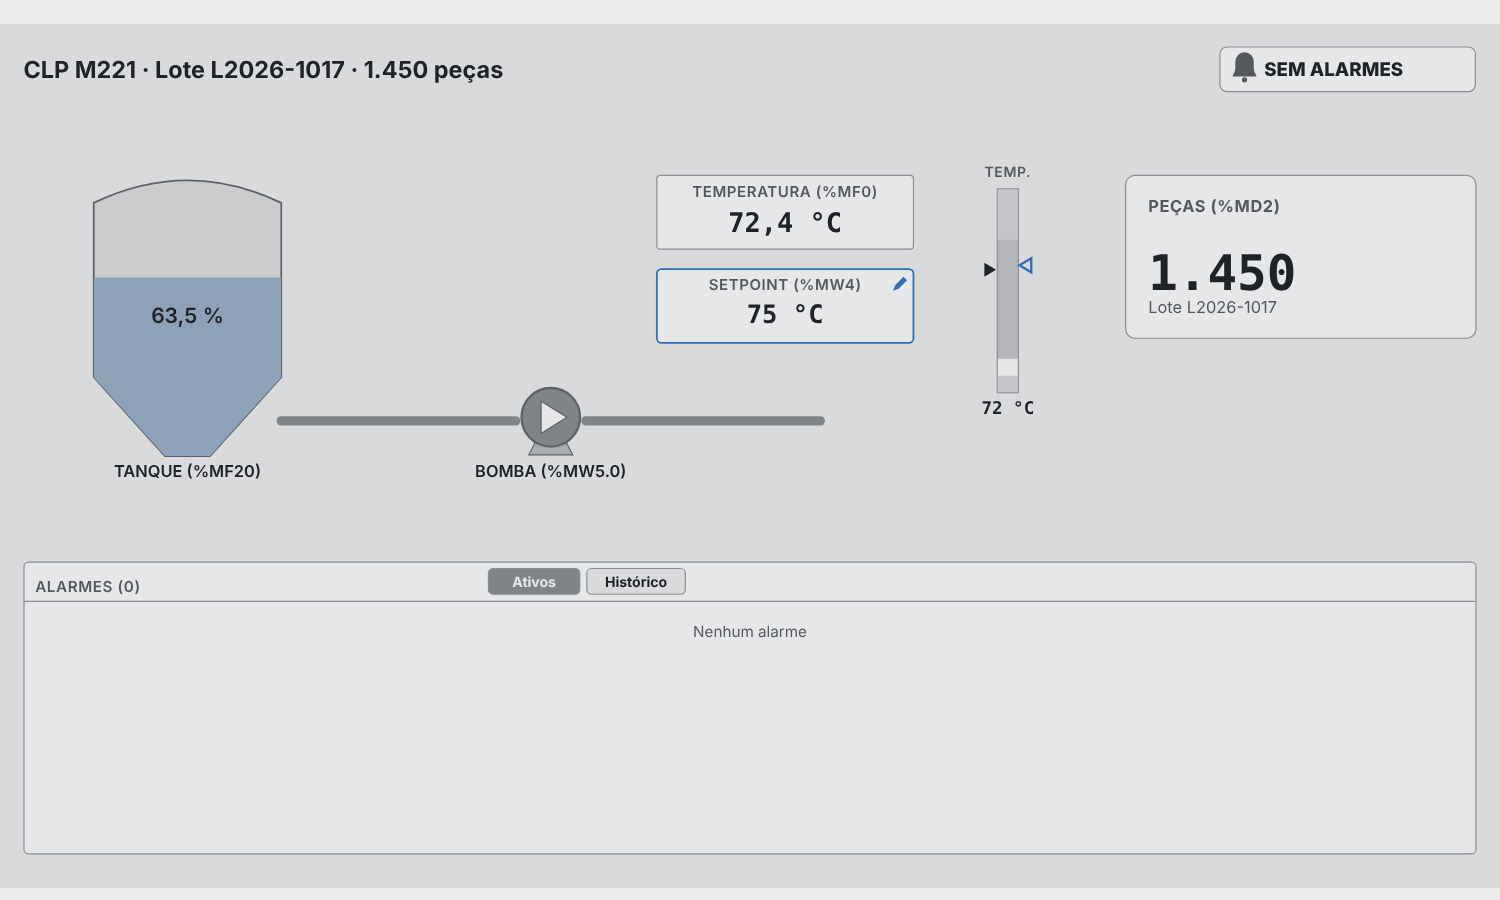Click the ALARMES (0) panel heading

coord(88,587)
